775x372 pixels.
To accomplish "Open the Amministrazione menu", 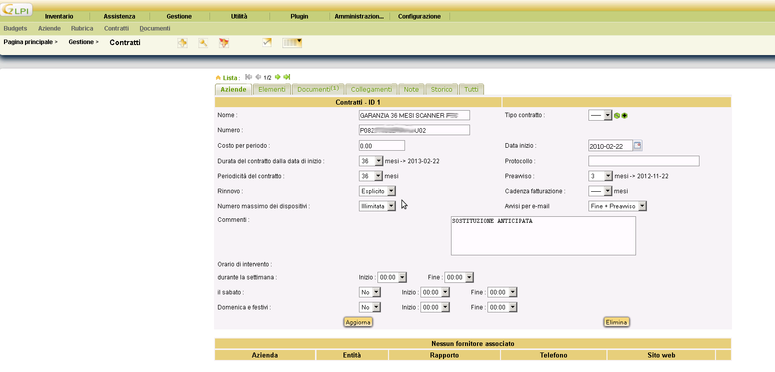I will tap(359, 16).
